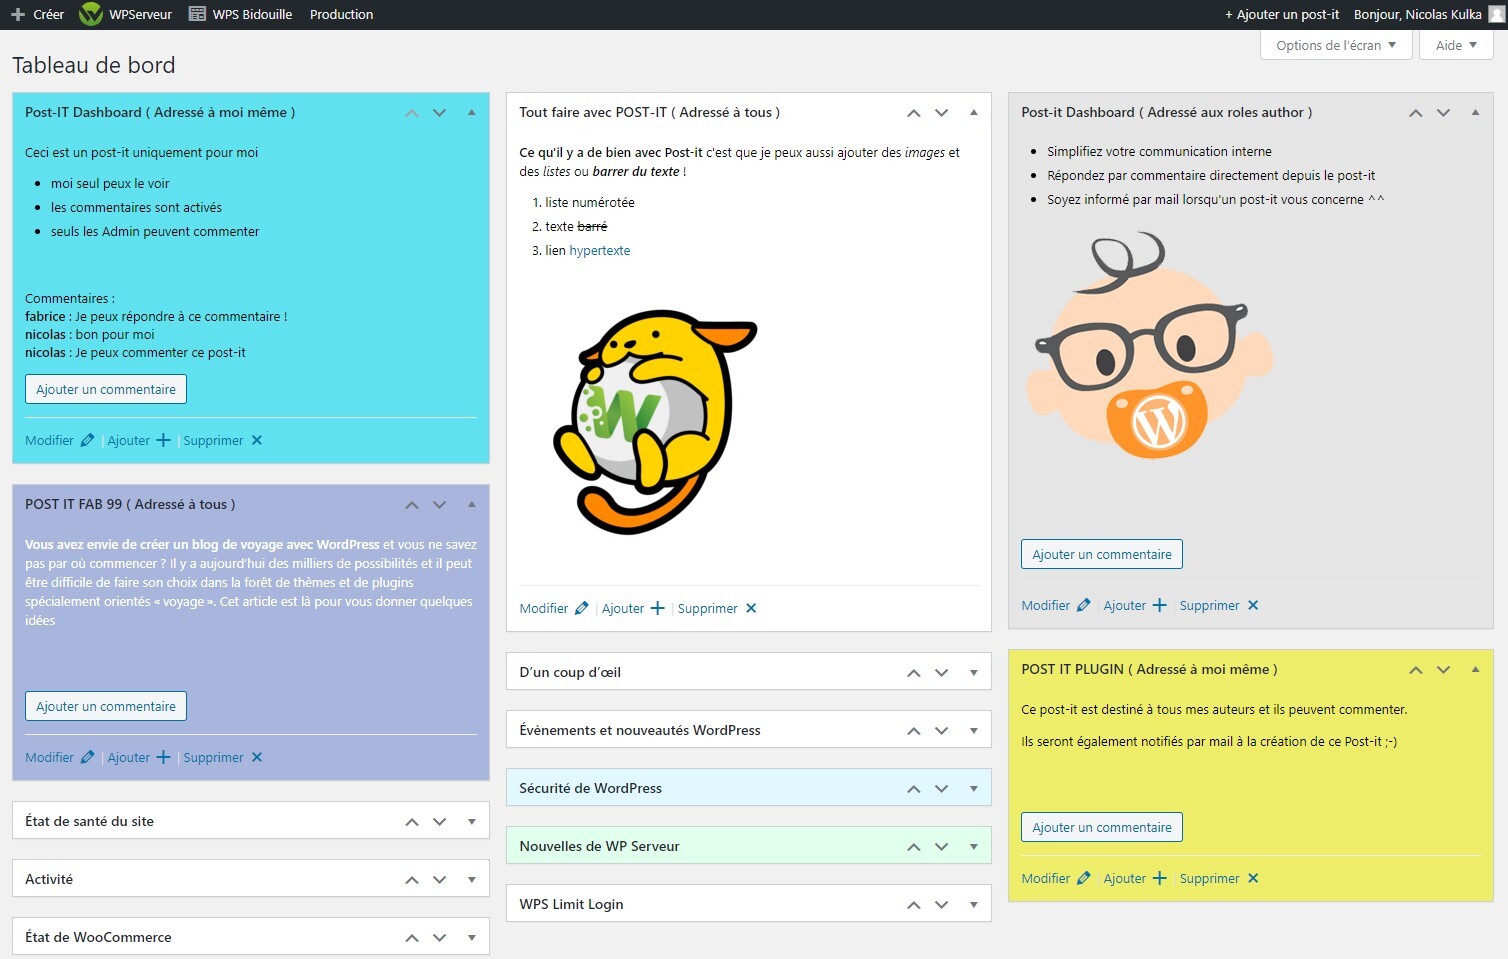Open the + Ajouter un post-it menu item
The height and width of the screenshot is (959, 1508).
point(1281,14)
